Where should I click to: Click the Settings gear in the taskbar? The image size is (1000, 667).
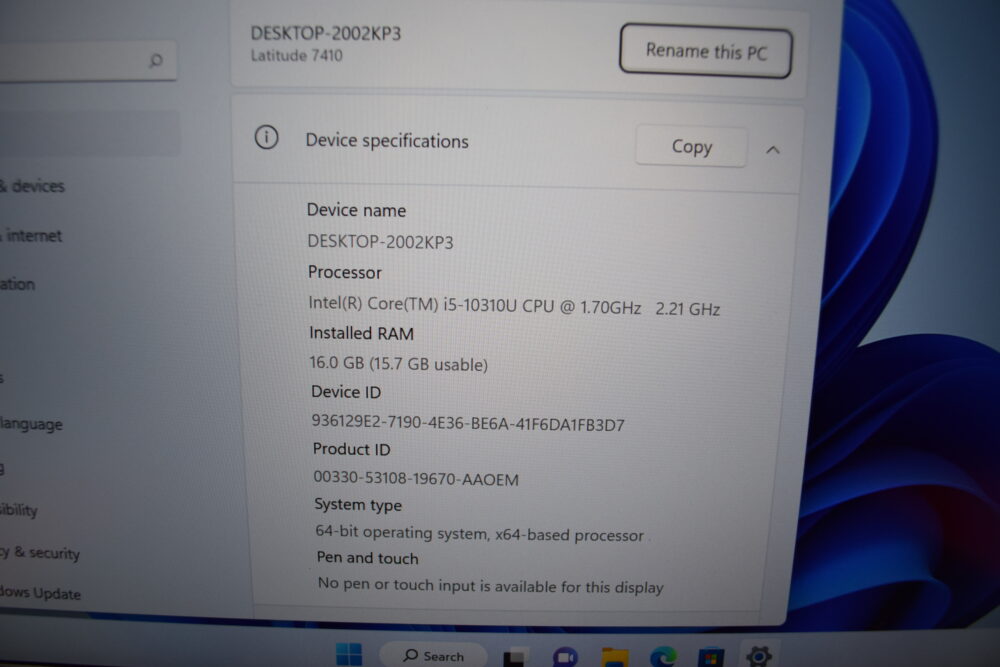click(x=759, y=656)
